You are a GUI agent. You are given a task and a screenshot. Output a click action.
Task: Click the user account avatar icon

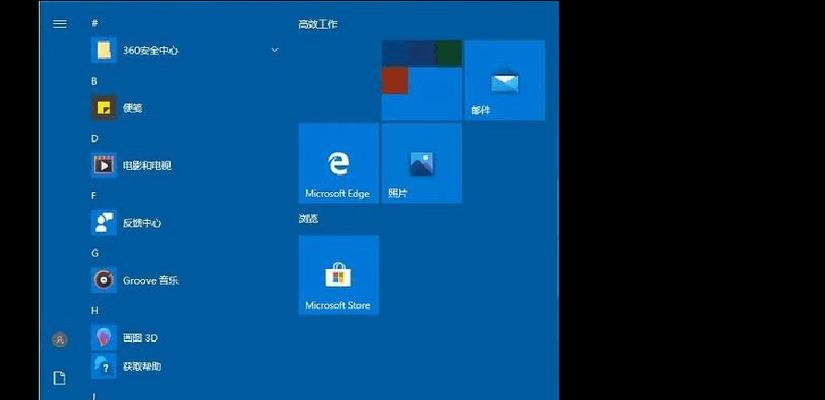click(59, 339)
